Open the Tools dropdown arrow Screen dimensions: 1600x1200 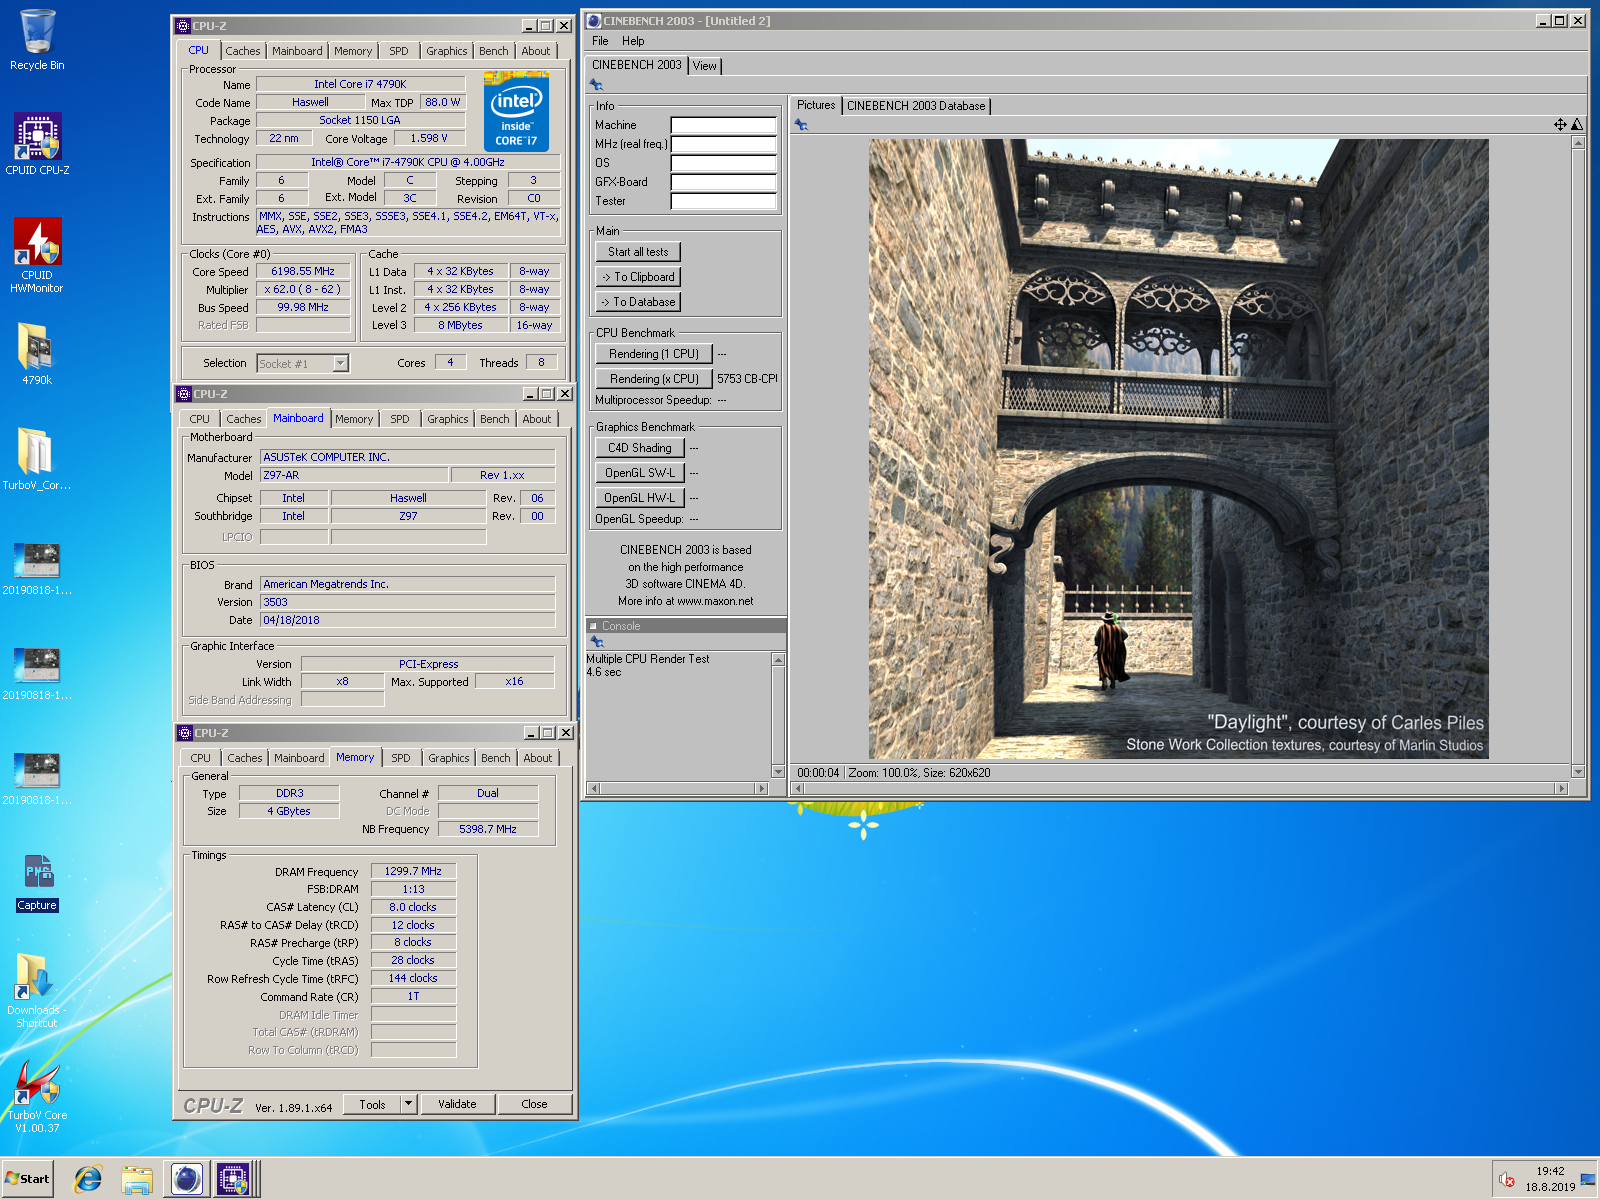[408, 1104]
